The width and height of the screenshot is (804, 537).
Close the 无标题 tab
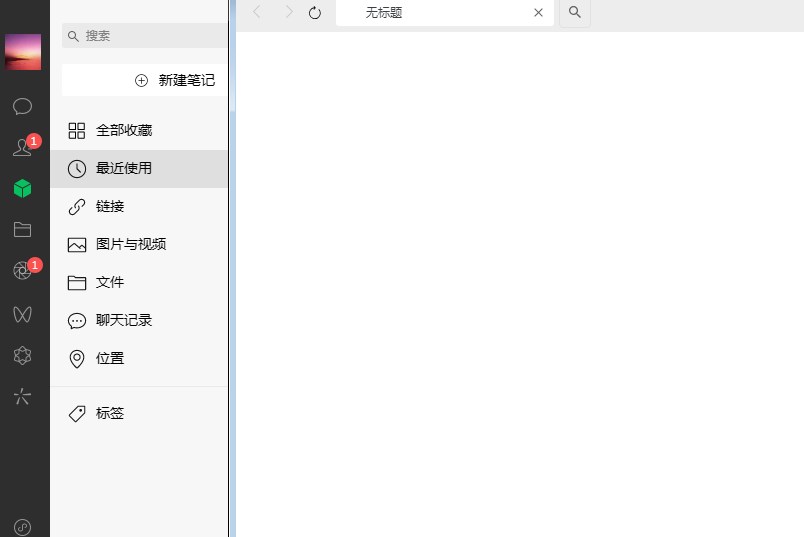pos(538,13)
